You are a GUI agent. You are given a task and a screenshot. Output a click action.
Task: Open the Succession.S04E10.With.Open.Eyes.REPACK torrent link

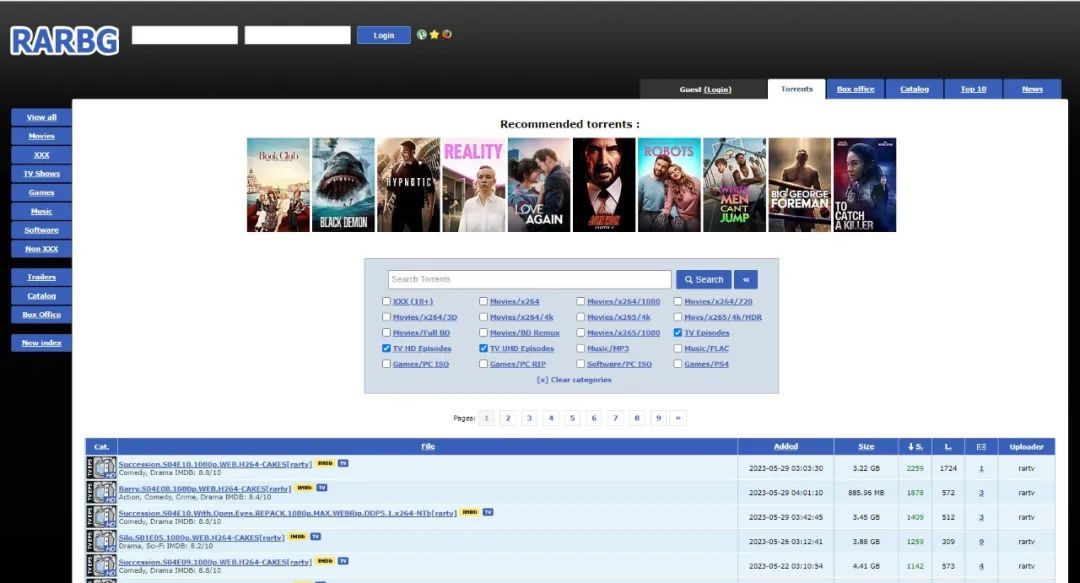pyautogui.click(x=287, y=513)
